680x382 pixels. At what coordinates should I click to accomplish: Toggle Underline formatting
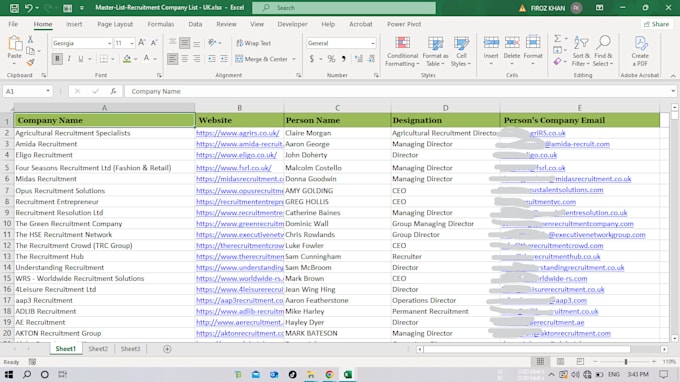tap(81, 59)
